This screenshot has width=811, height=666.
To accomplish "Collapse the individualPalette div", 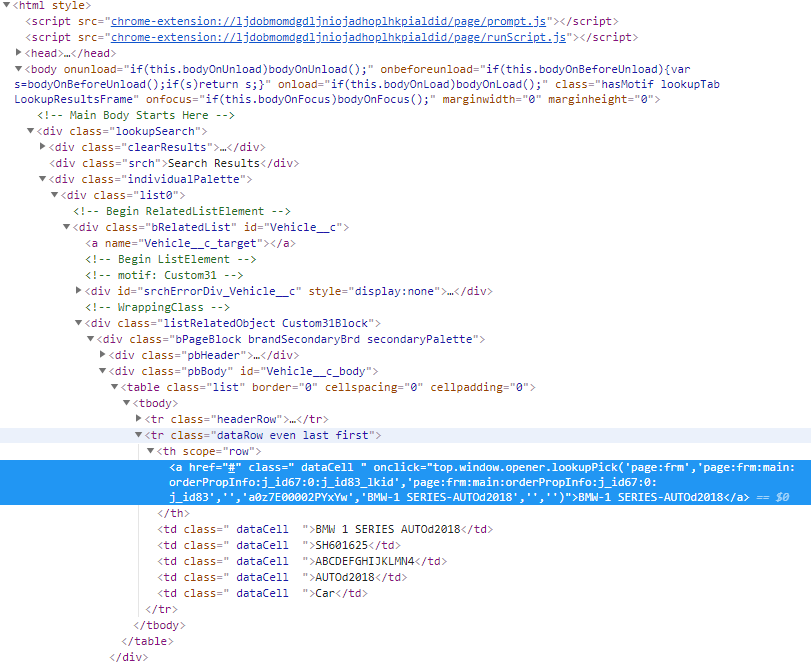I will pos(42,179).
